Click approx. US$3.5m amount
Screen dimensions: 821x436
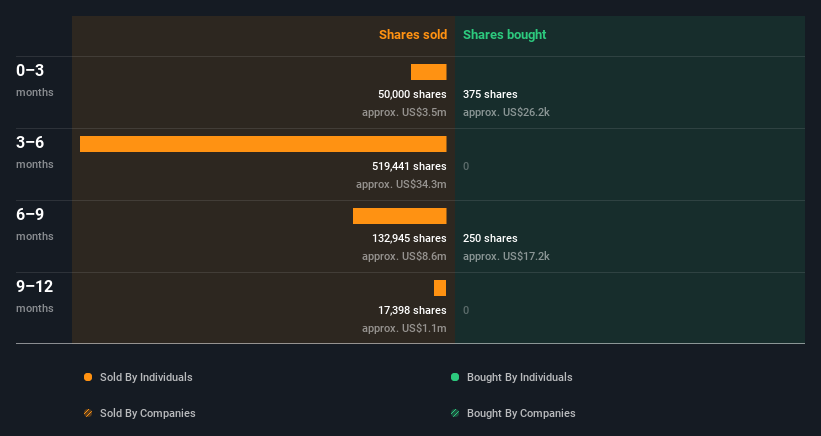point(404,113)
